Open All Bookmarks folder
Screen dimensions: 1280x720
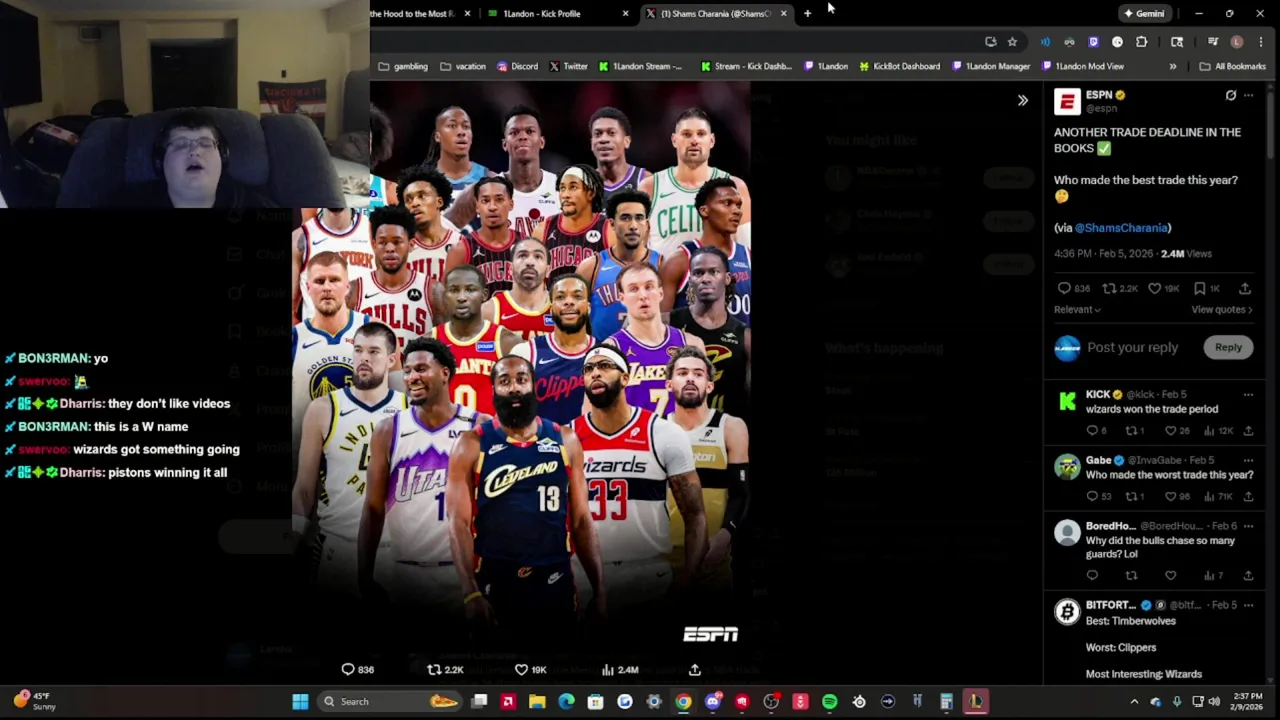[1233, 66]
